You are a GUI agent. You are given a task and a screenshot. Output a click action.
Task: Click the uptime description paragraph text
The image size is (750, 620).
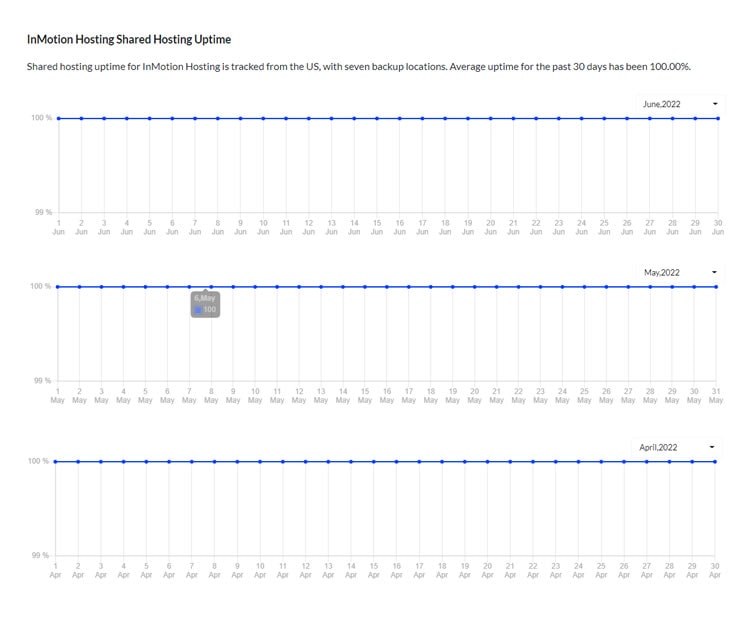pos(359,66)
